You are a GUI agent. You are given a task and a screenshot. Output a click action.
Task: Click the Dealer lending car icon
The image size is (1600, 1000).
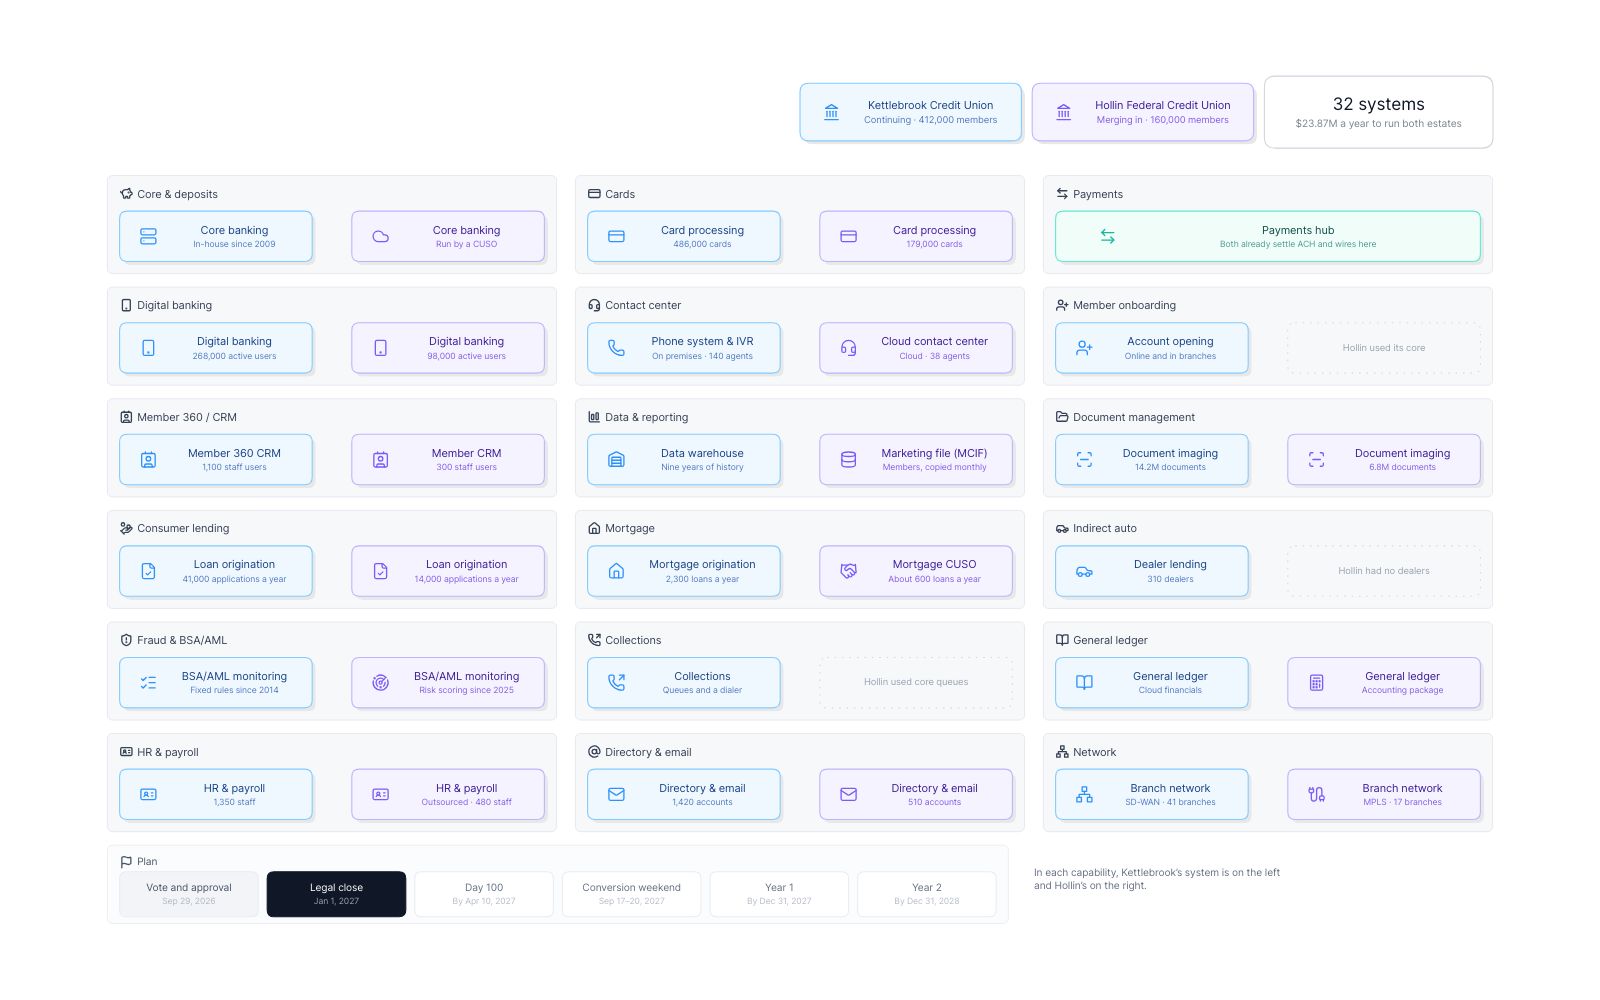pos(1084,571)
